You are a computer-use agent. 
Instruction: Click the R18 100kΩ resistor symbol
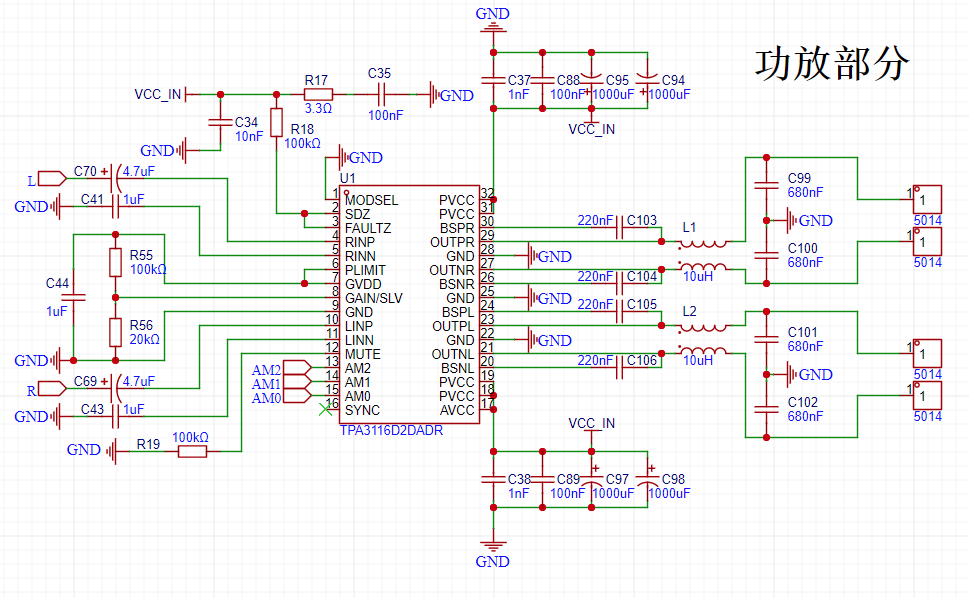276,129
